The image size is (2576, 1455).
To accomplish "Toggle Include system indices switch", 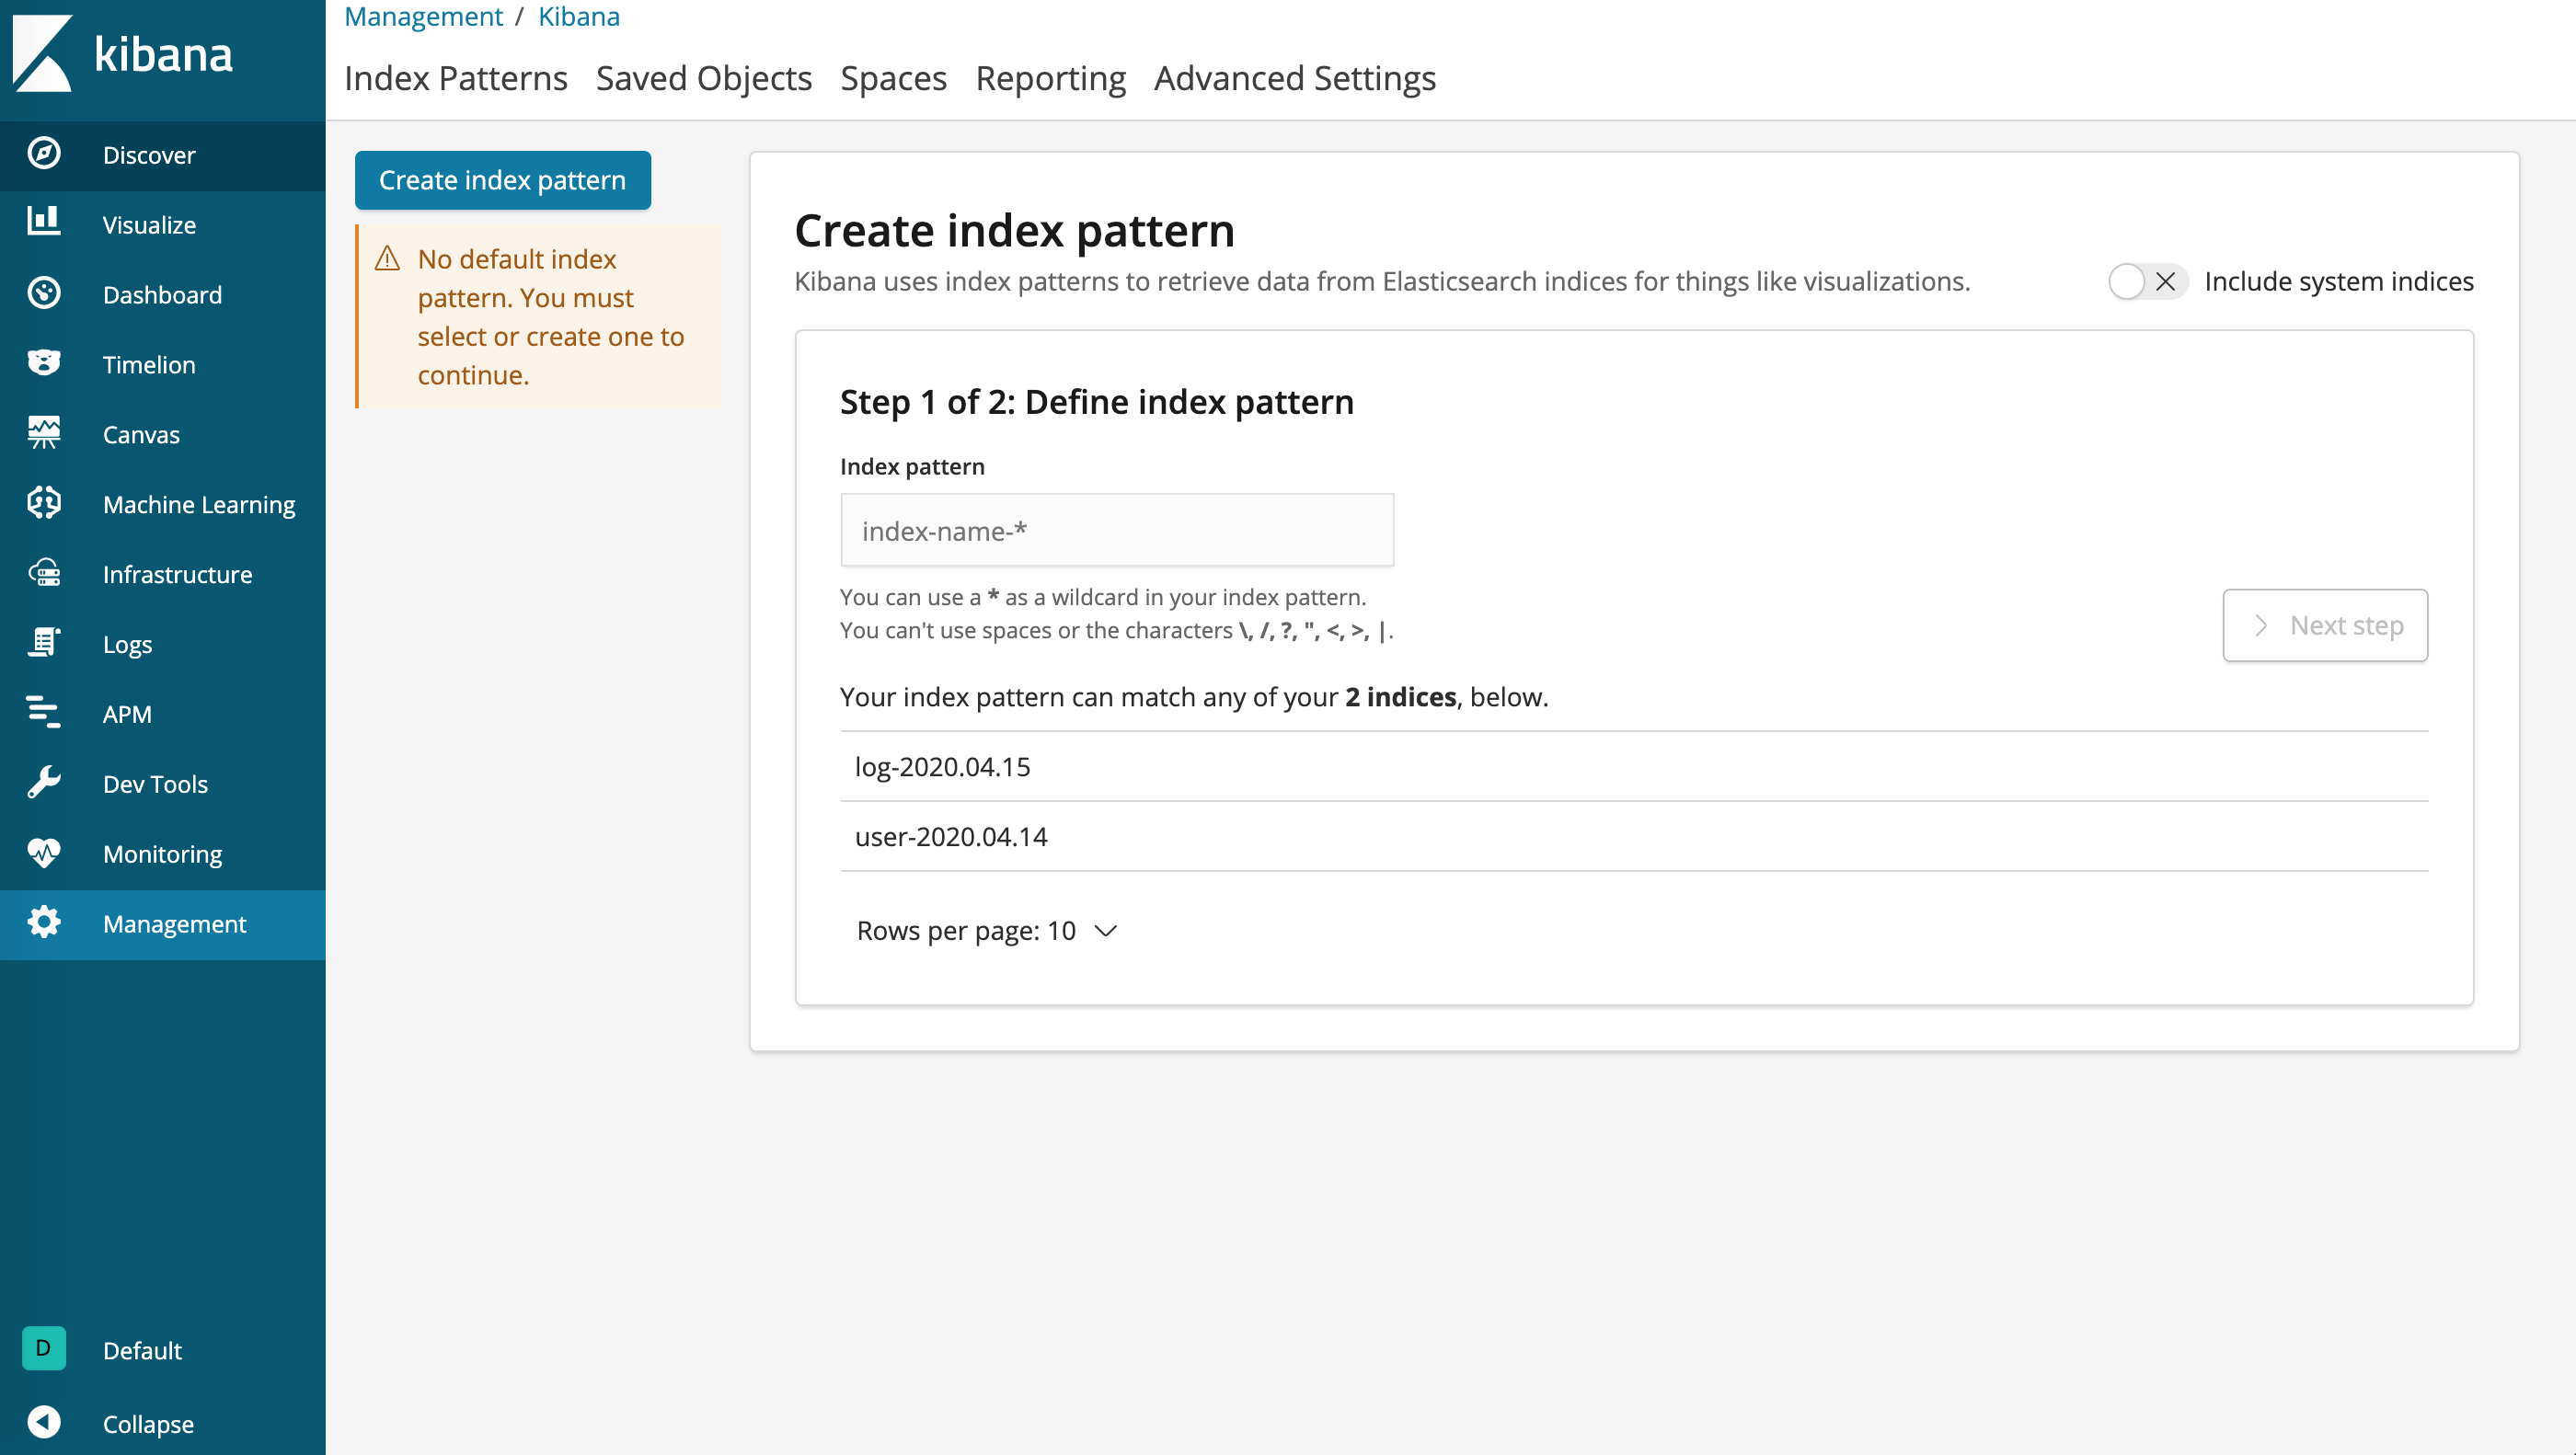I will click(x=2146, y=282).
